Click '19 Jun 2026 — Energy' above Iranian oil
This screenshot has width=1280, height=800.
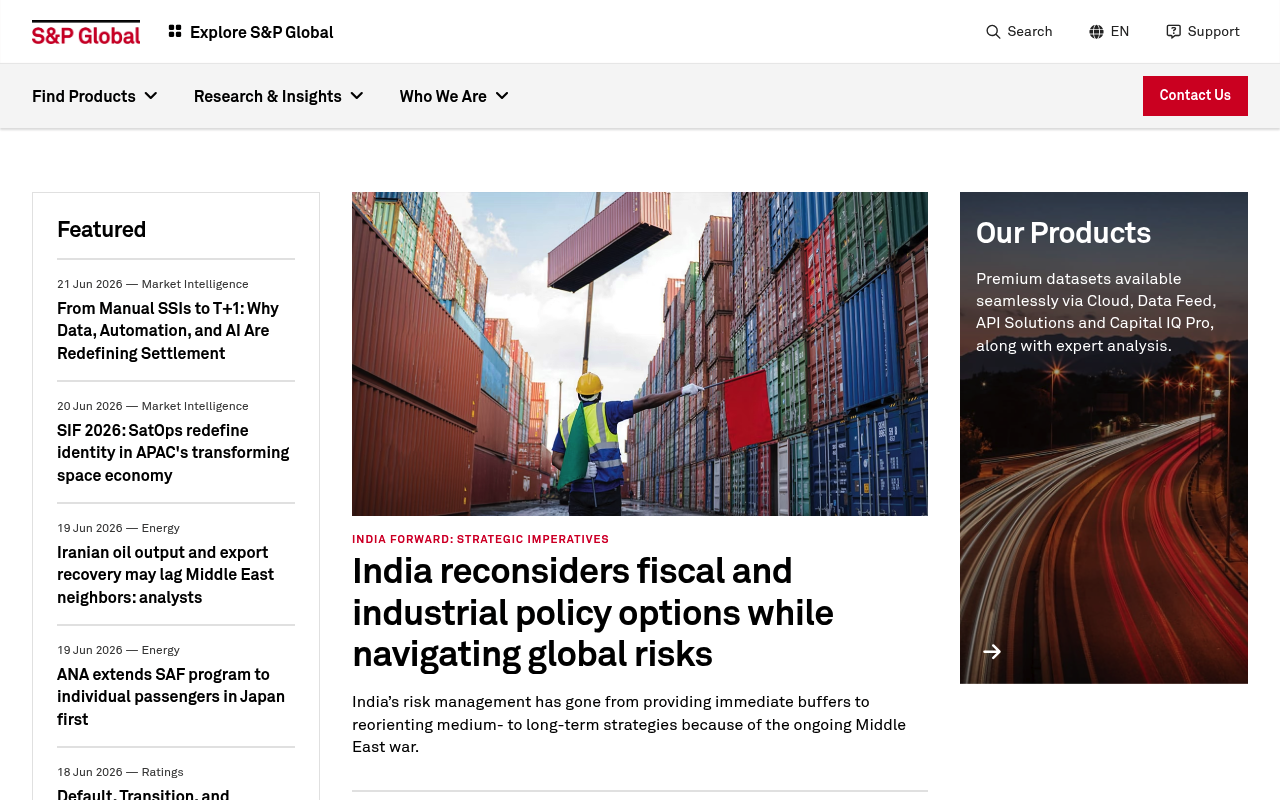118,528
